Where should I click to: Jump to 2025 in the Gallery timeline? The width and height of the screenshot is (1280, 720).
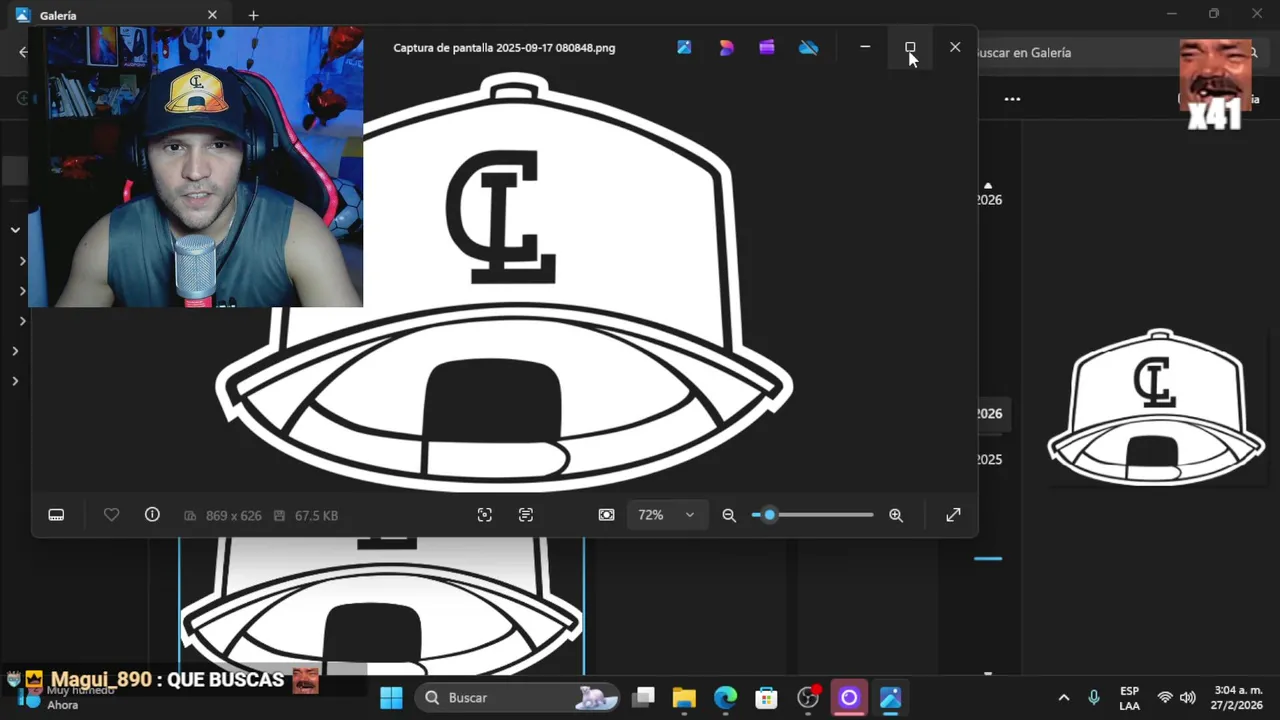pos(989,460)
